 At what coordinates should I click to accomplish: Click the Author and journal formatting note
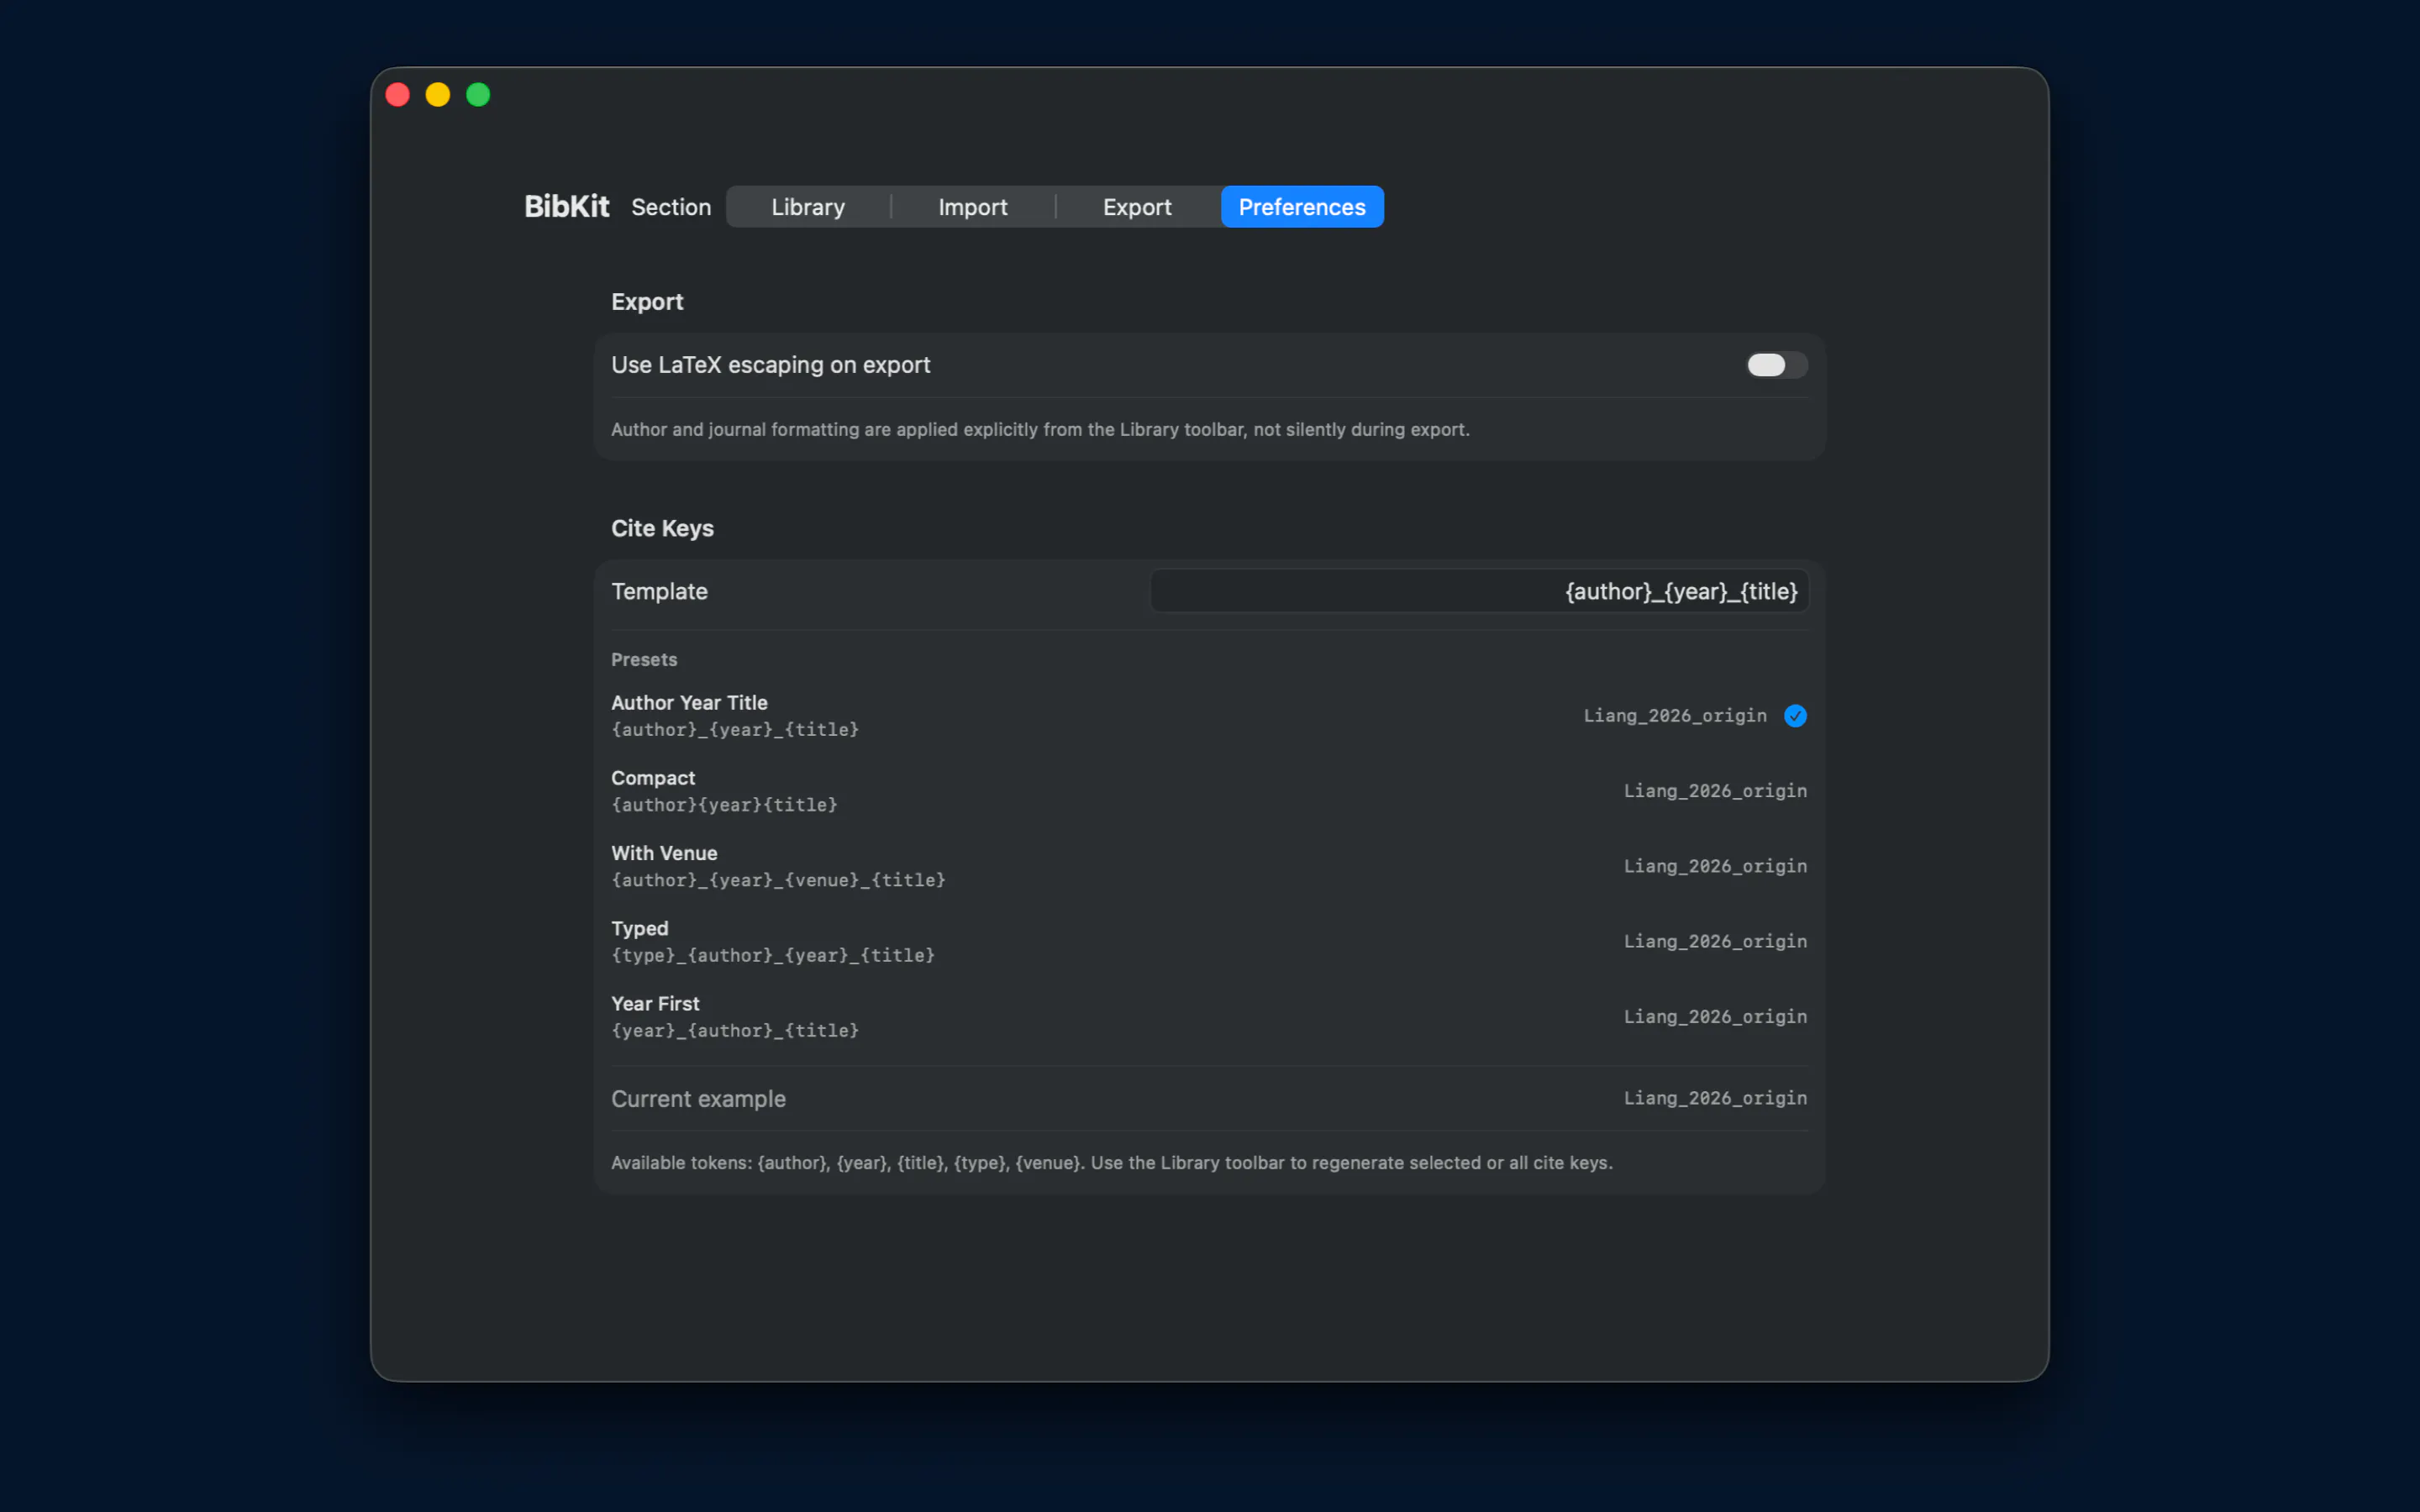(1040, 429)
